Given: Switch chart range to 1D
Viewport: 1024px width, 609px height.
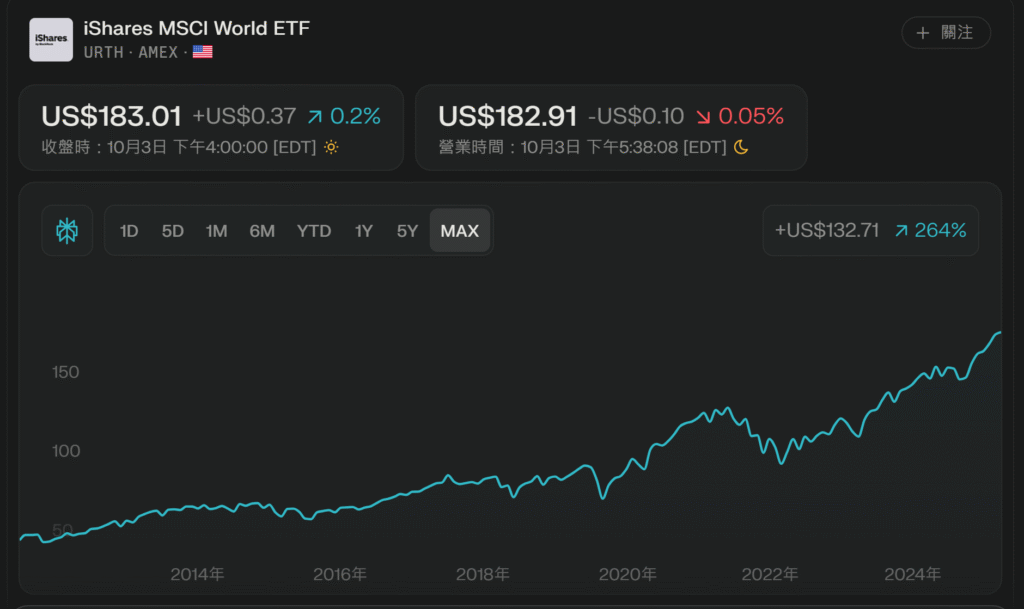Looking at the screenshot, I should (129, 231).
